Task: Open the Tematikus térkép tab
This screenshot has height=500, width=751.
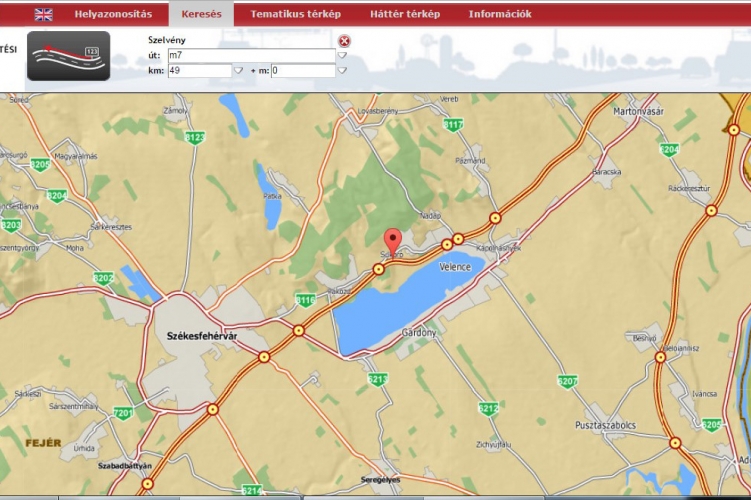Action: click(295, 14)
